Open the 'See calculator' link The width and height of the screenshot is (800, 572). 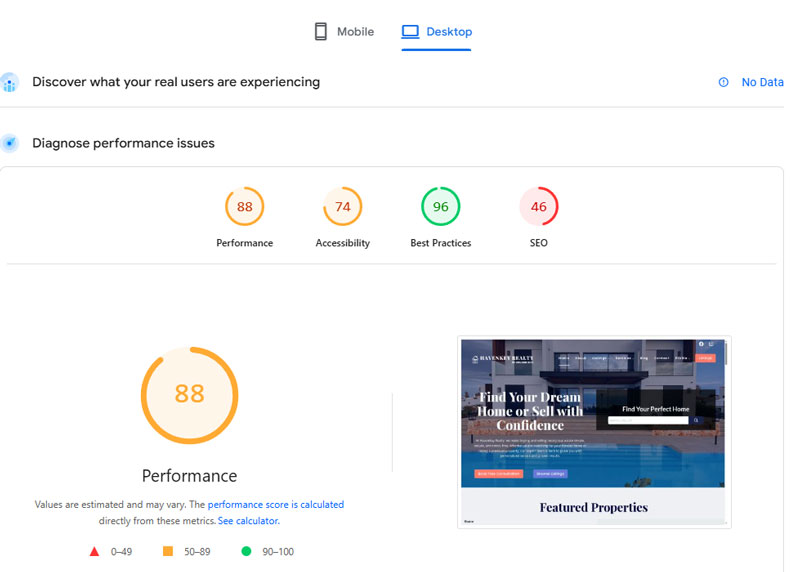[248, 521]
